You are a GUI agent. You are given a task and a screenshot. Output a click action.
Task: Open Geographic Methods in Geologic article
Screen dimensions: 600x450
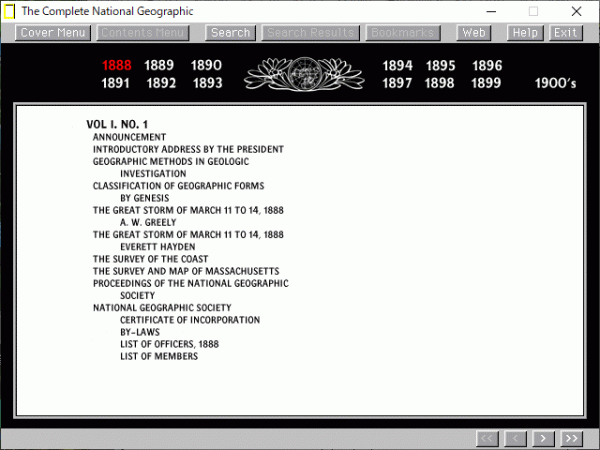point(171,161)
